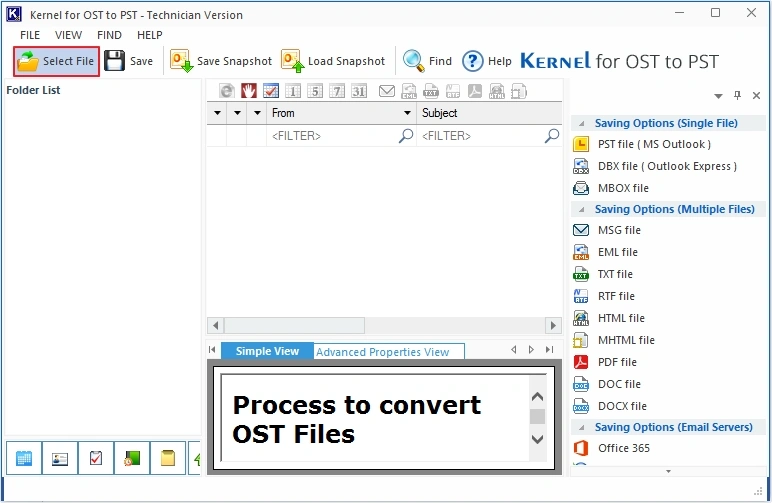Pin the saving options panel

click(x=737, y=95)
